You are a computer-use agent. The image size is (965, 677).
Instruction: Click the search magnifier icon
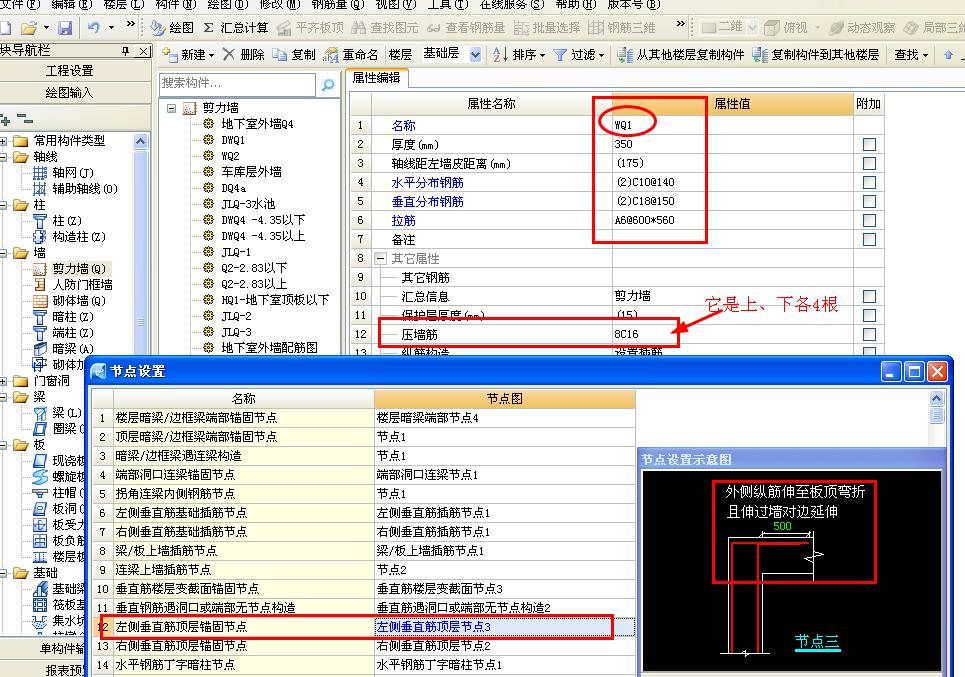328,84
